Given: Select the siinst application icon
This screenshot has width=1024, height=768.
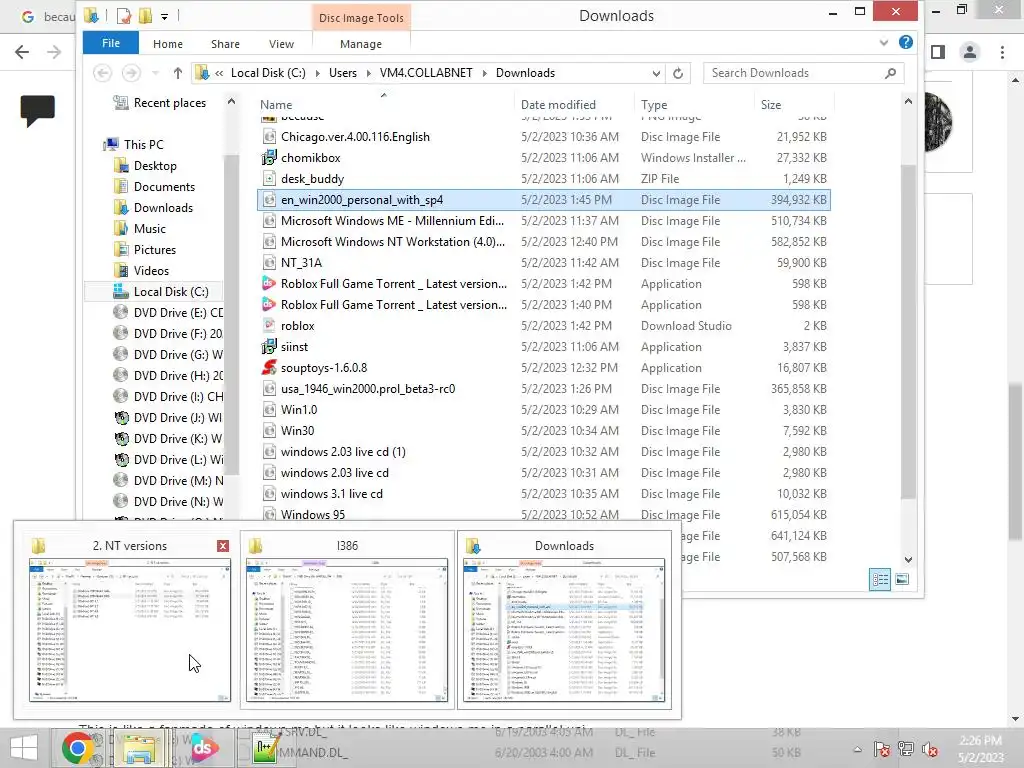Looking at the screenshot, I should point(268,347).
